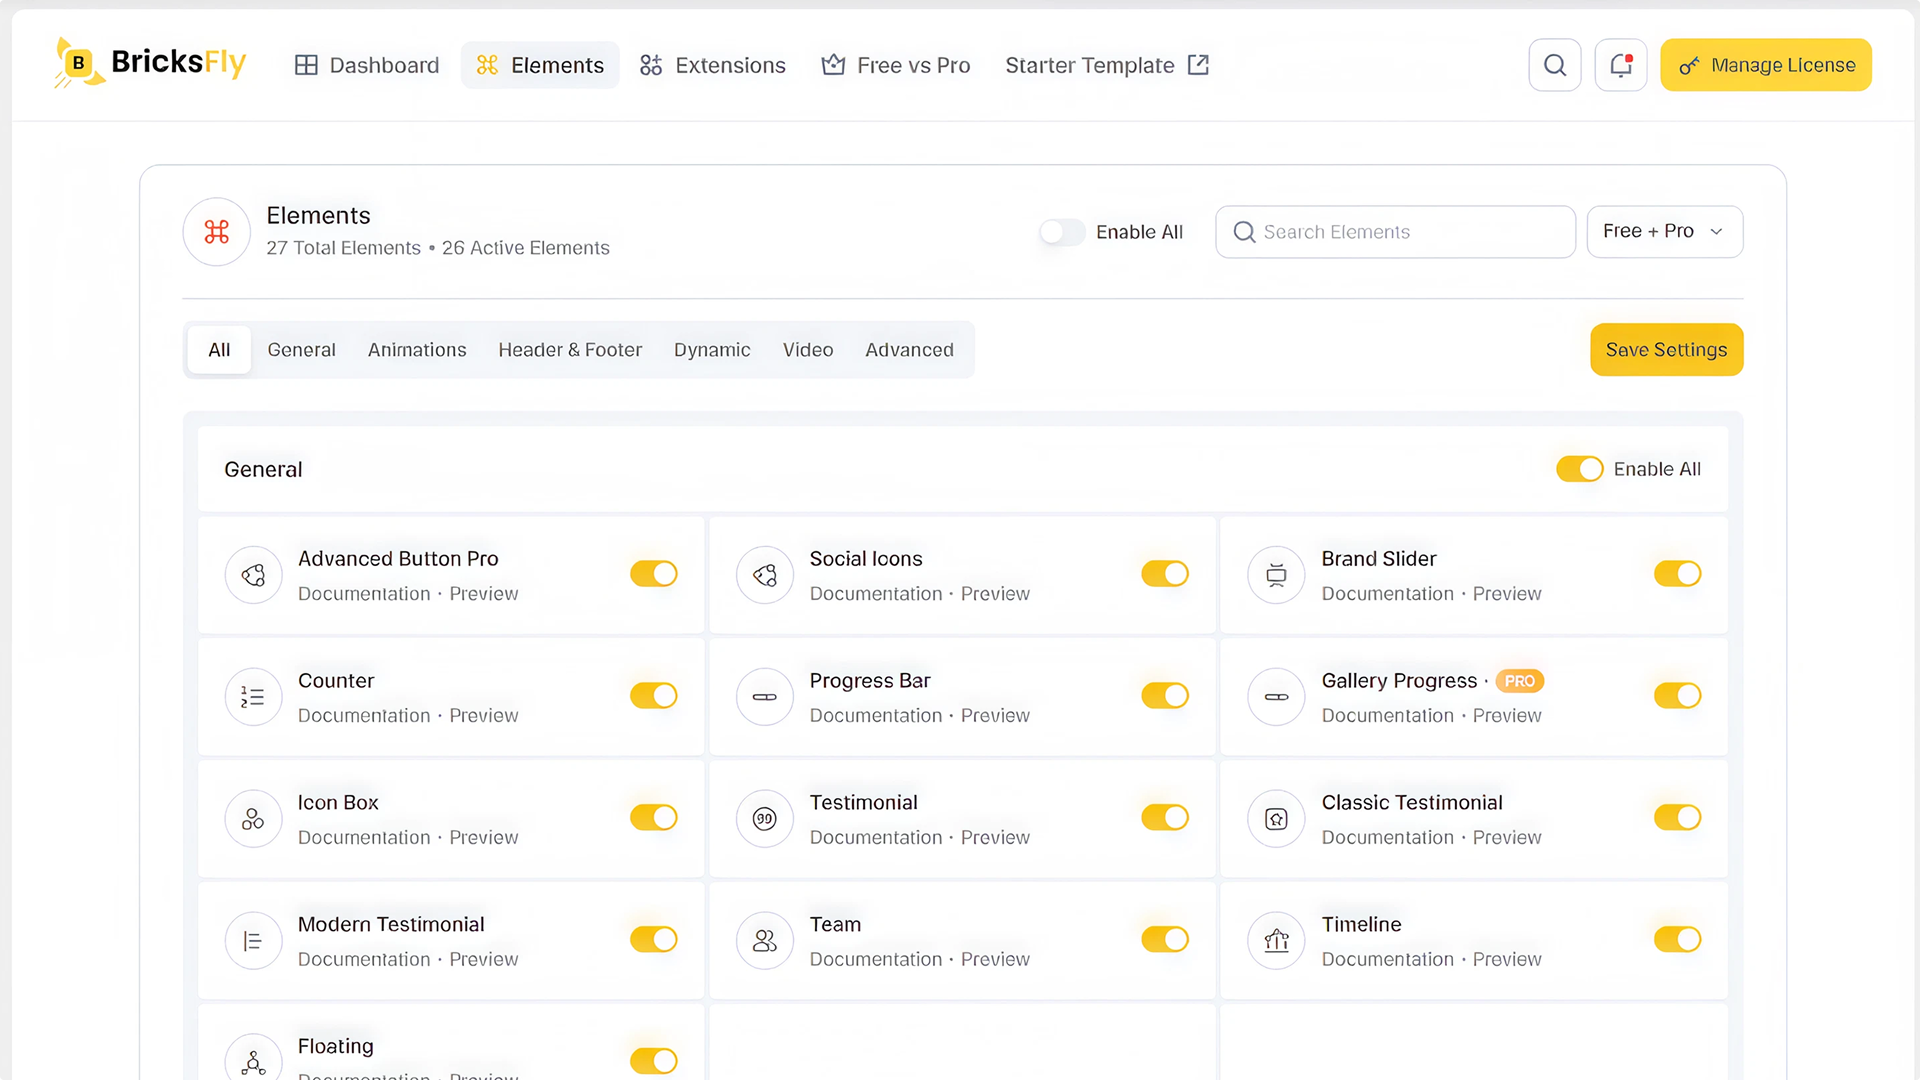Switch off the Testimonial element
Viewport: 1920px width, 1080px height.
1165,818
